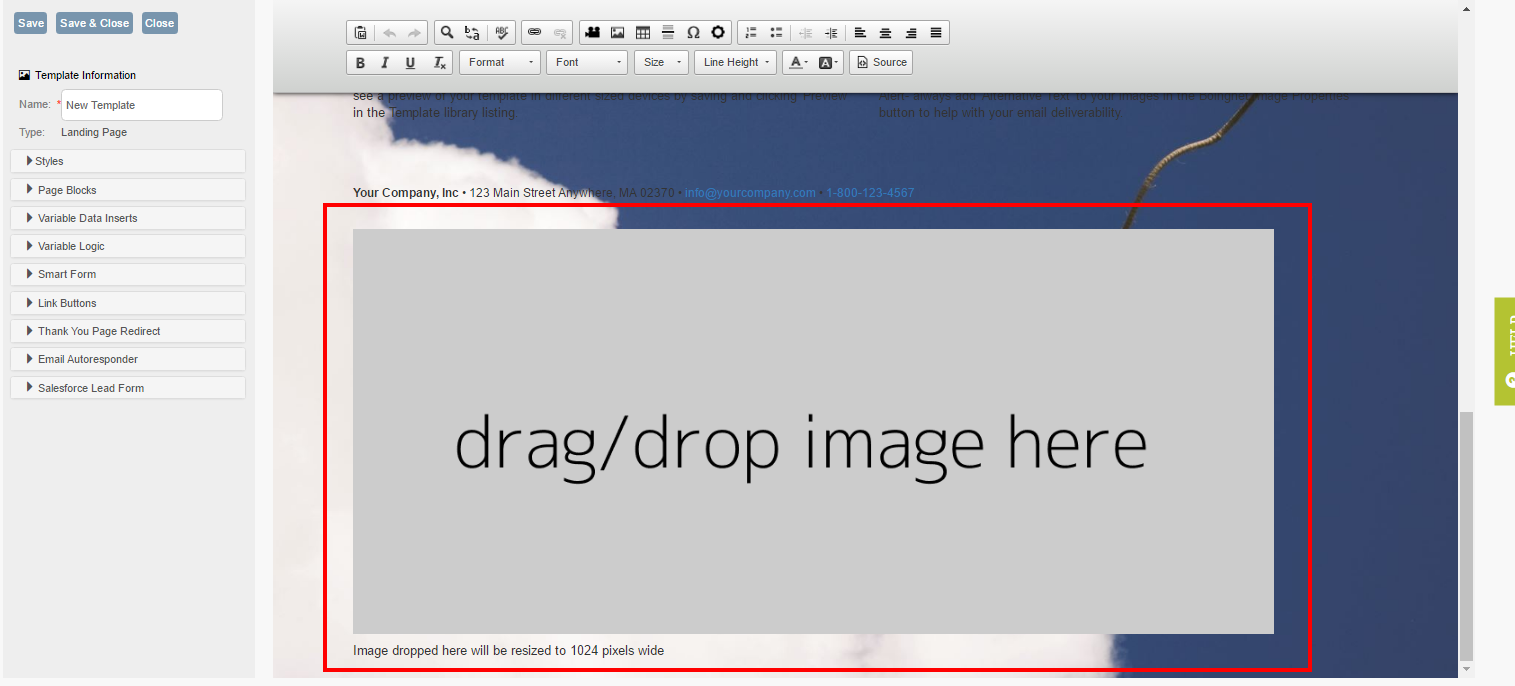The width and height of the screenshot is (1515, 686).
Task: Open the Image properties icon
Action: pyautogui.click(x=618, y=33)
